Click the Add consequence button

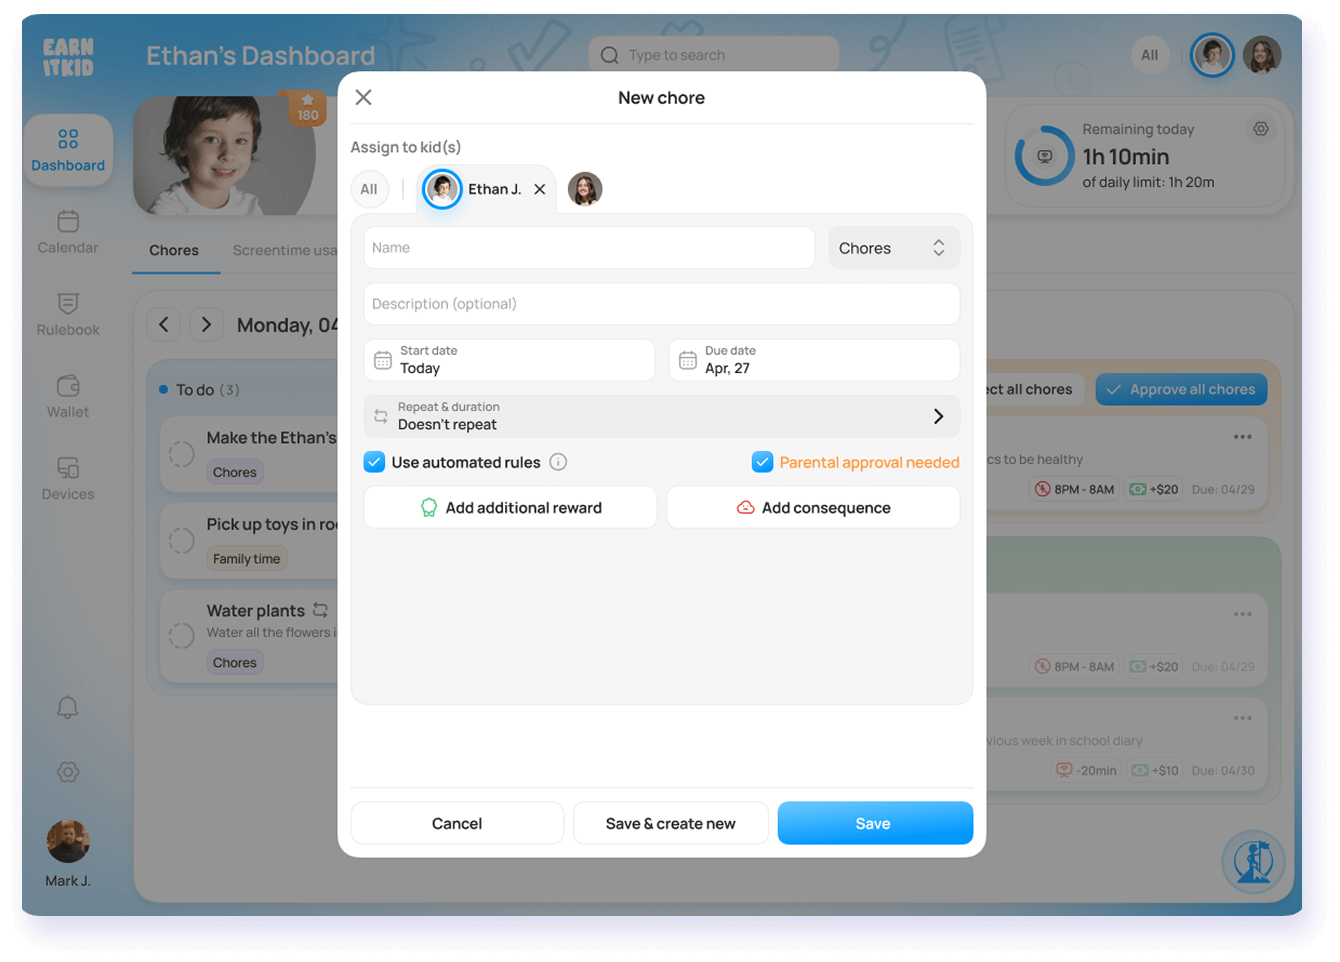point(813,508)
